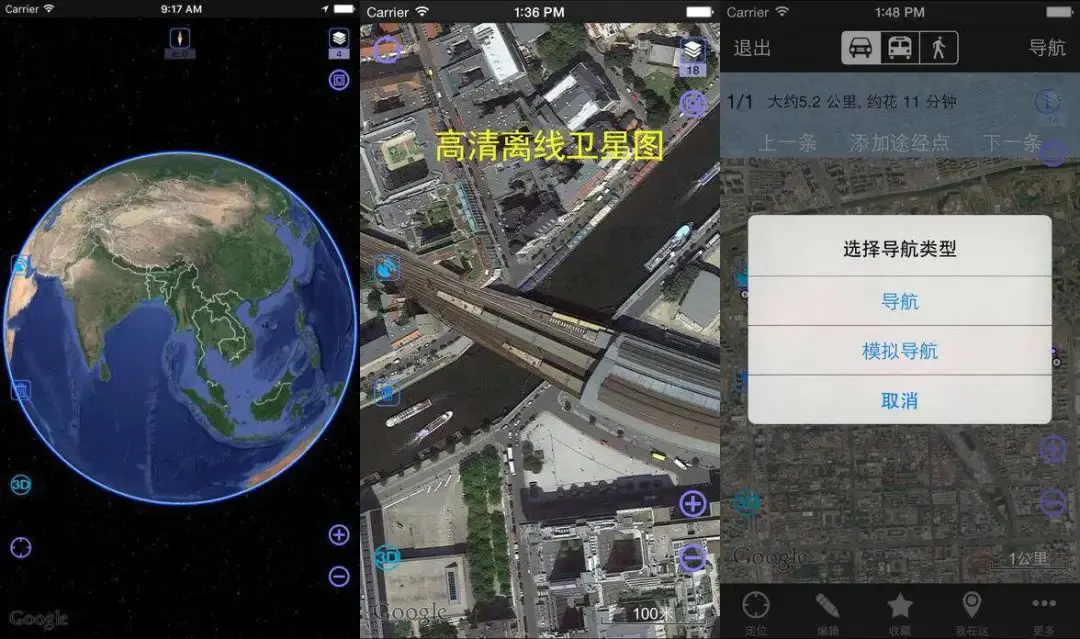Tap square frame icon on satellite screen
Image resolution: width=1080 pixels, height=639 pixels.
coord(693,104)
